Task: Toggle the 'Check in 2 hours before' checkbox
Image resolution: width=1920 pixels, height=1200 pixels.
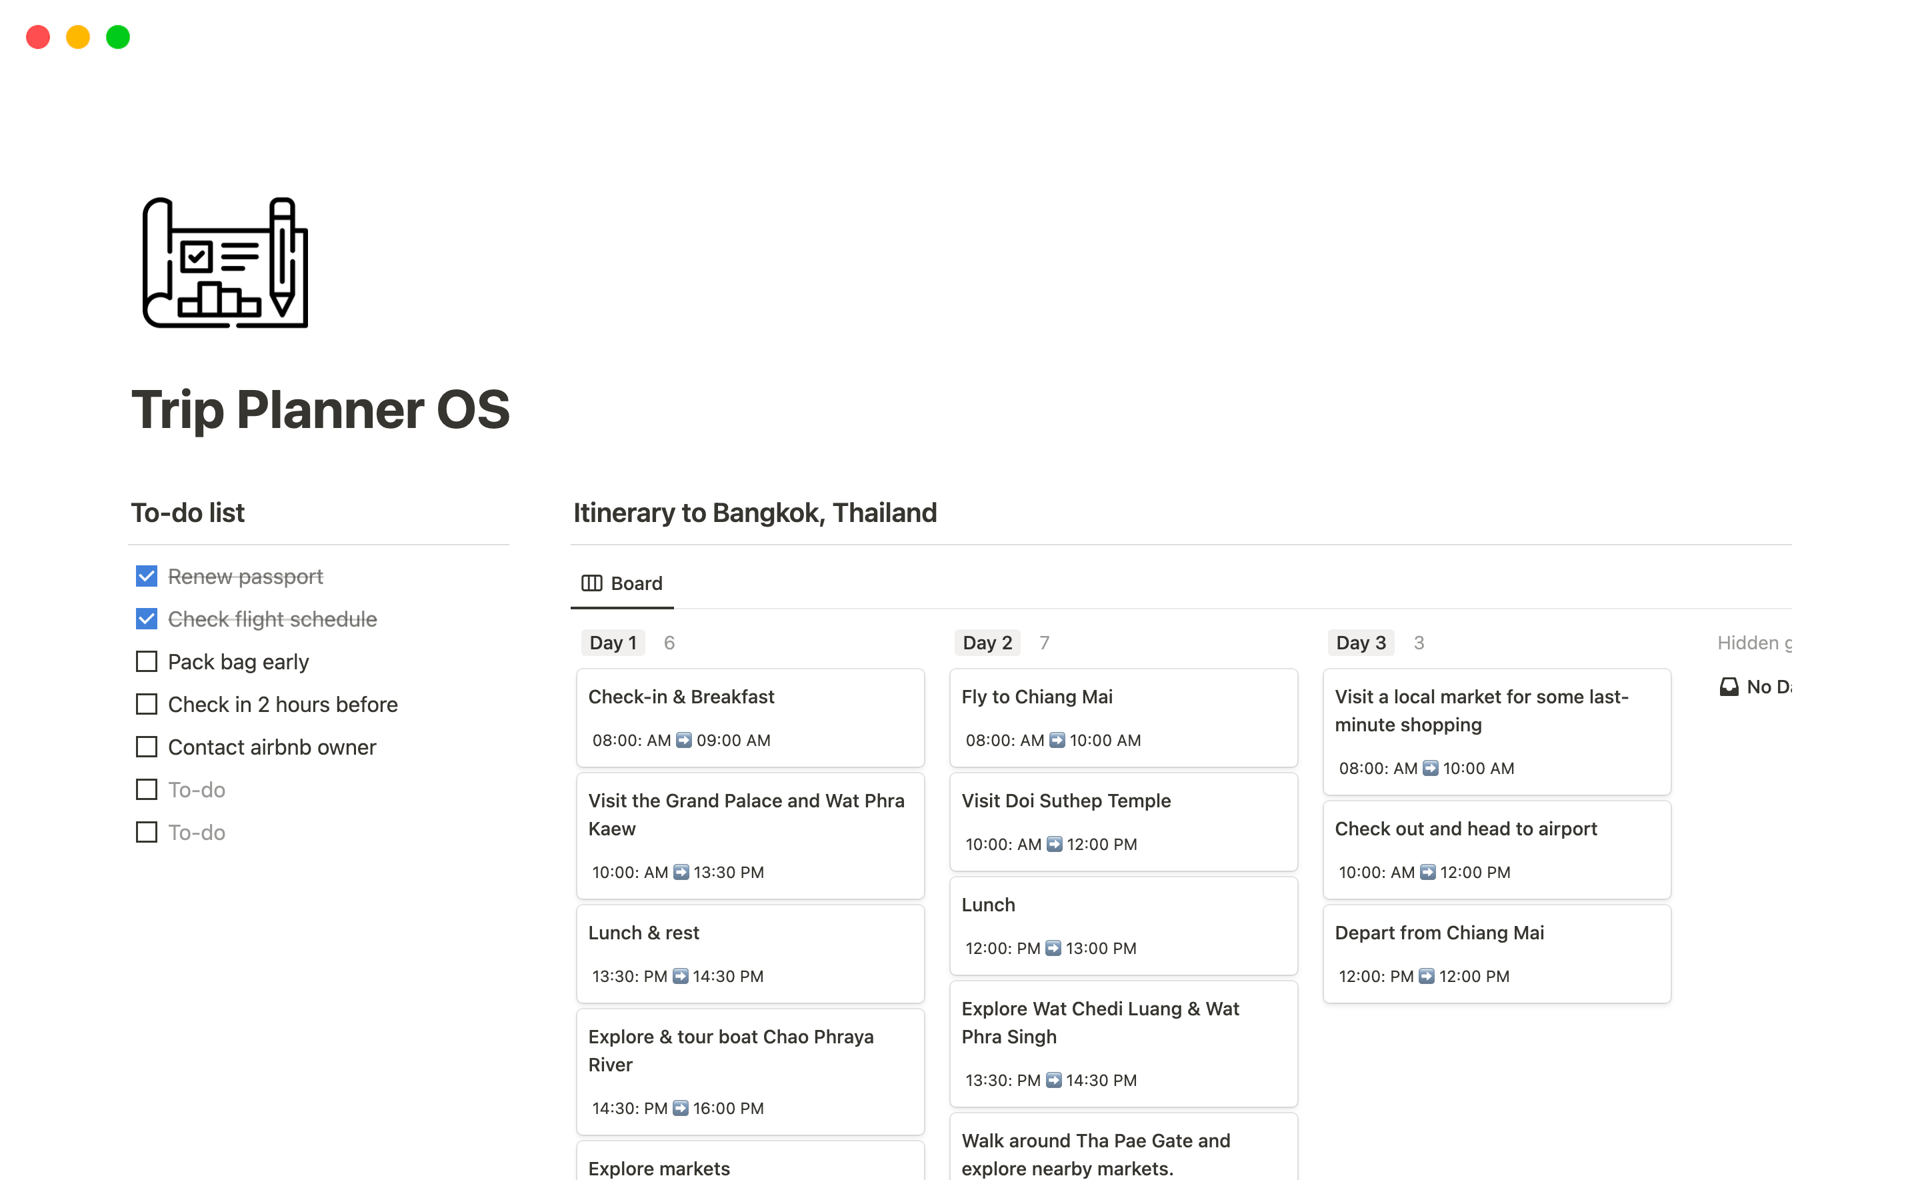Action: pyautogui.click(x=148, y=704)
